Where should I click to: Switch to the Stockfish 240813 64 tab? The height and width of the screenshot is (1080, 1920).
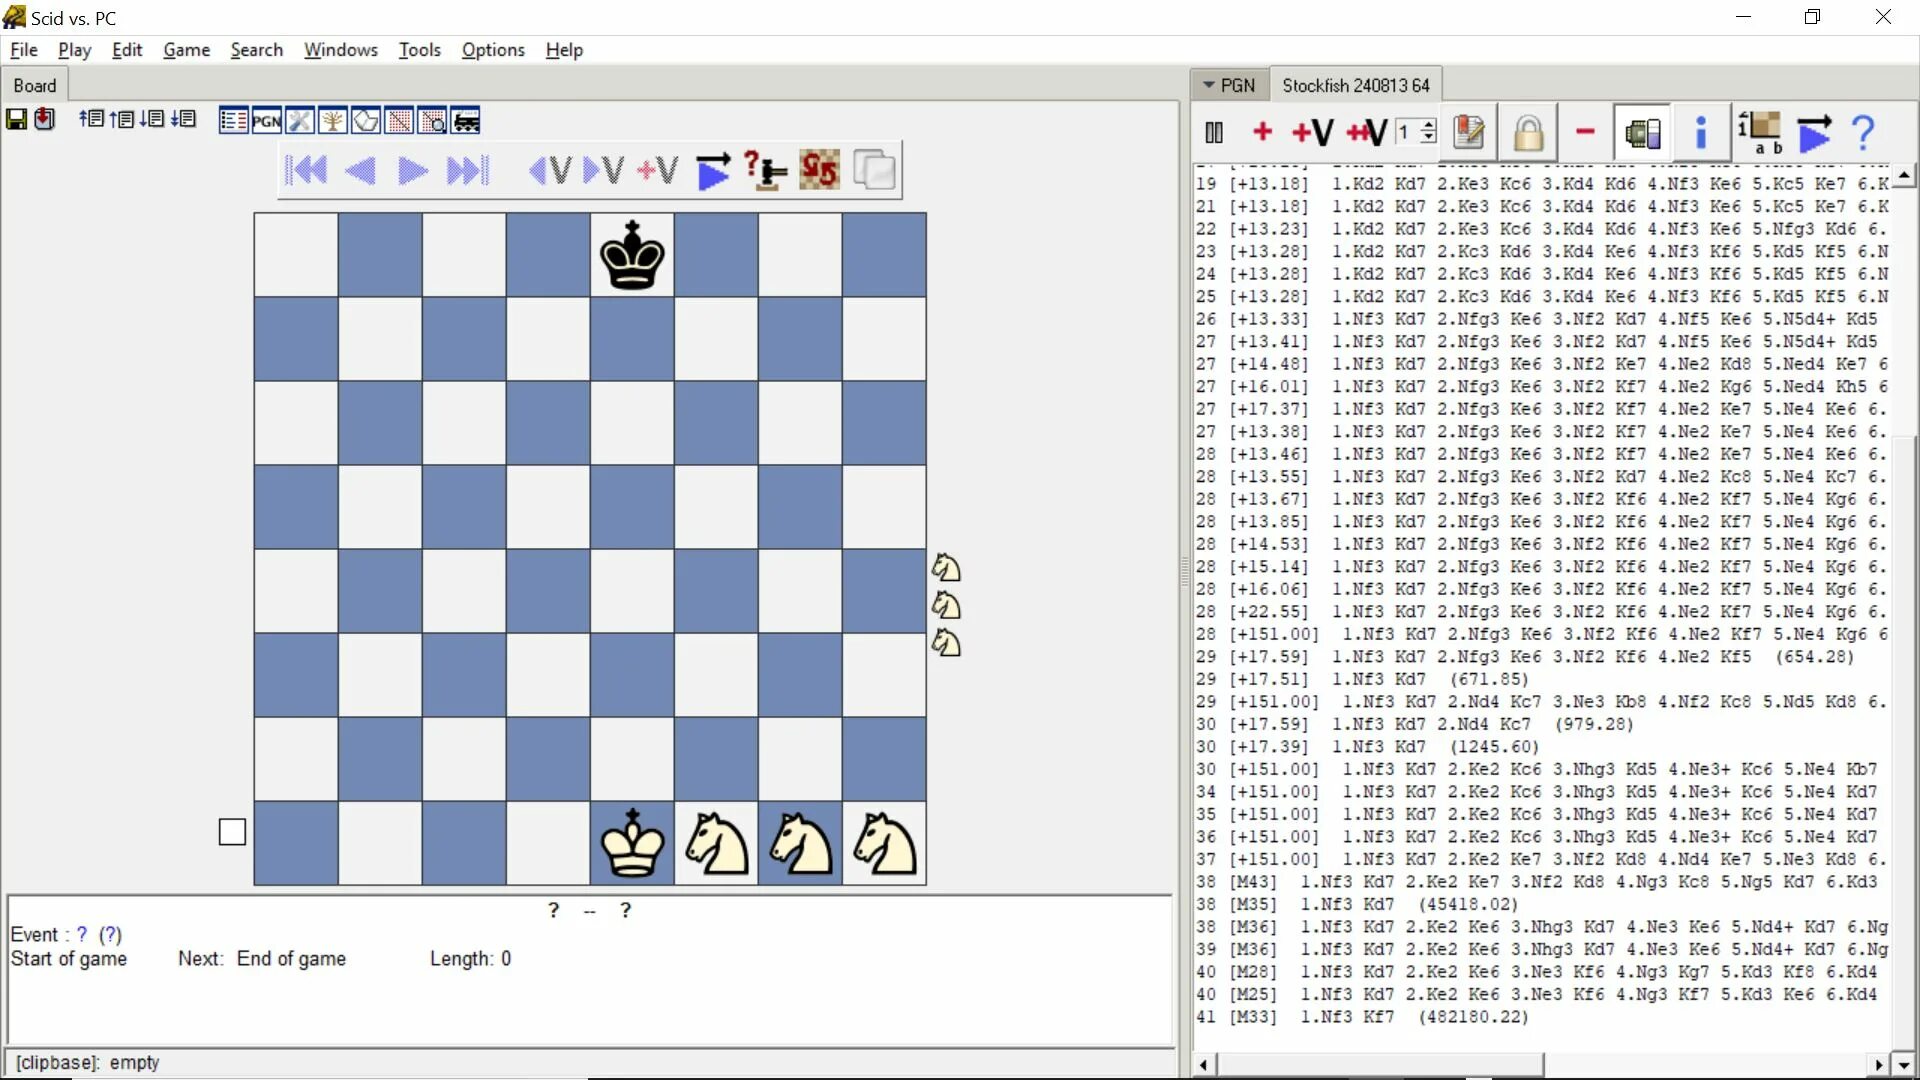pyautogui.click(x=1355, y=86)
